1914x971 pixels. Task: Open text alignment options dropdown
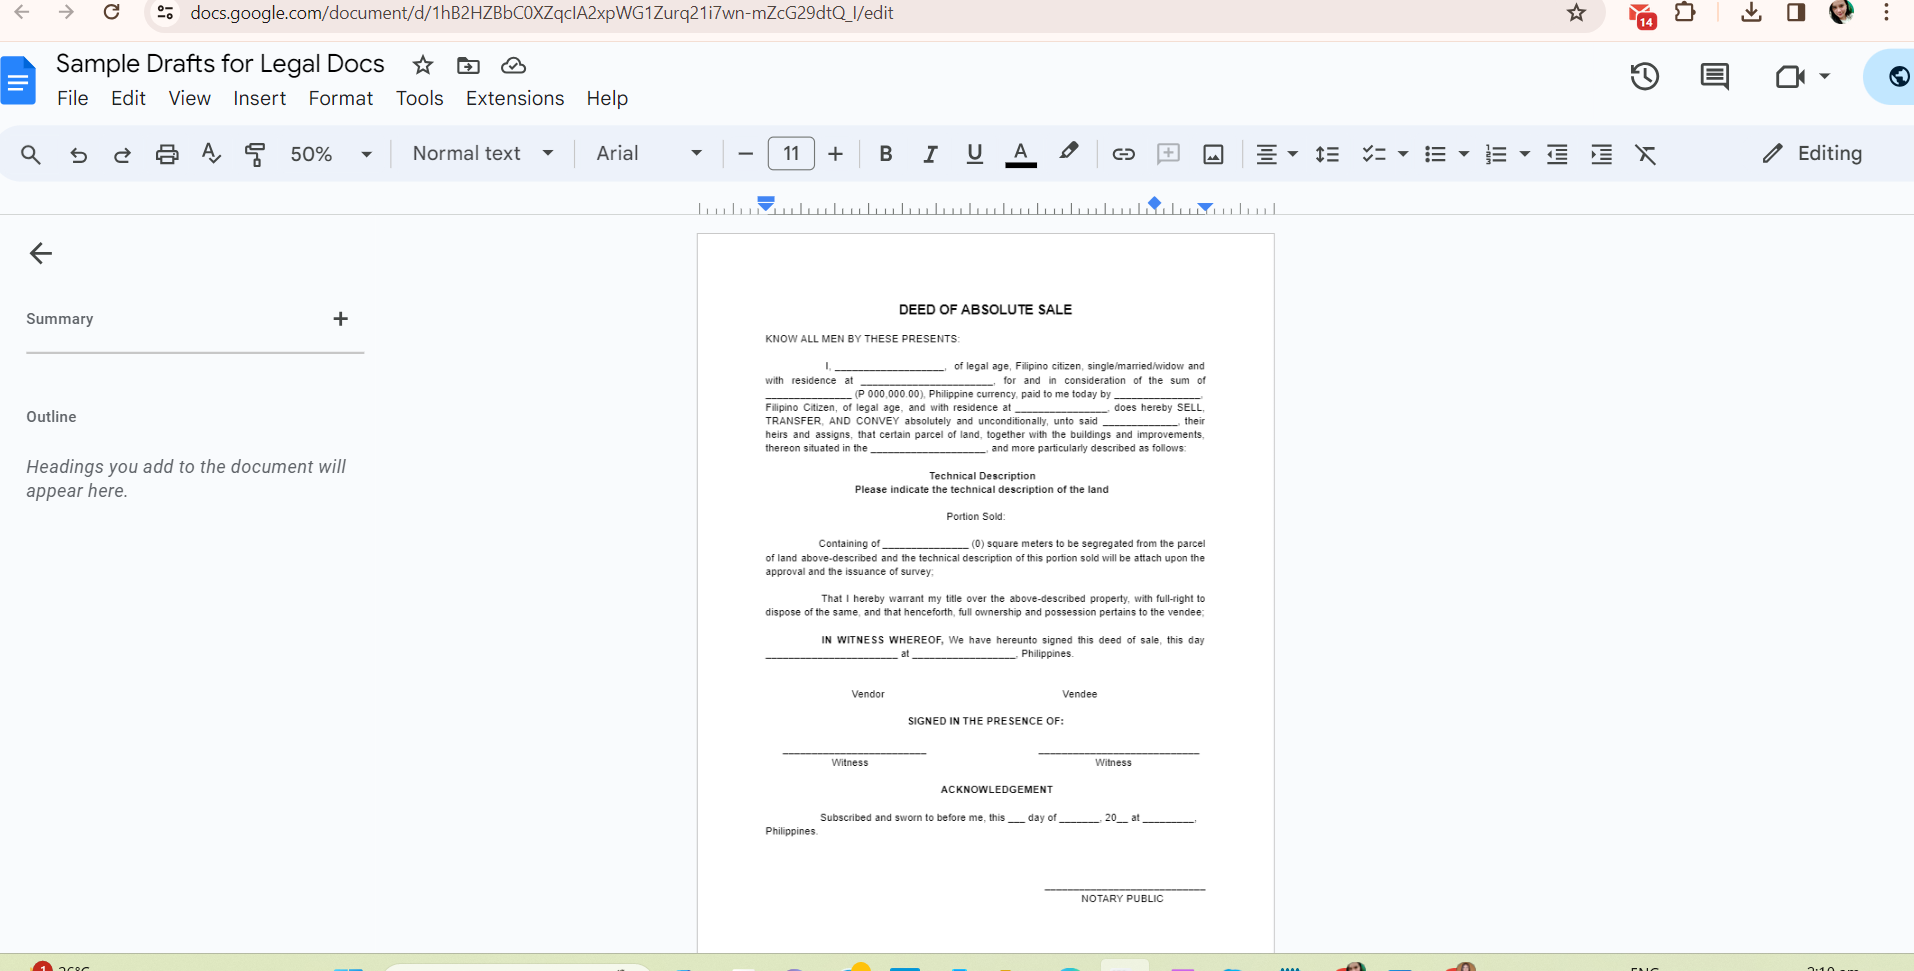(x=1276, y=154)
